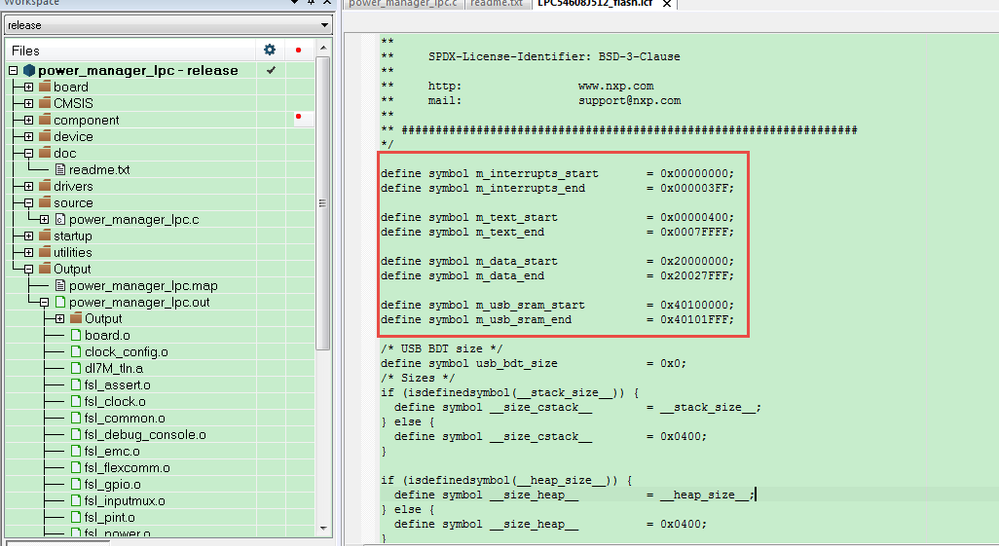Select fsl_emc.o object file
The height and width of the screenshot is (546, 999).
112,451
